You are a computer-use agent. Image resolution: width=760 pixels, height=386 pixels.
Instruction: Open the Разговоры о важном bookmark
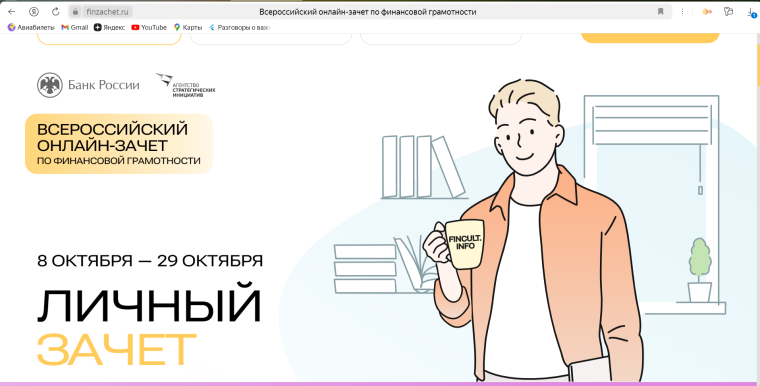[x=239, y=28]
